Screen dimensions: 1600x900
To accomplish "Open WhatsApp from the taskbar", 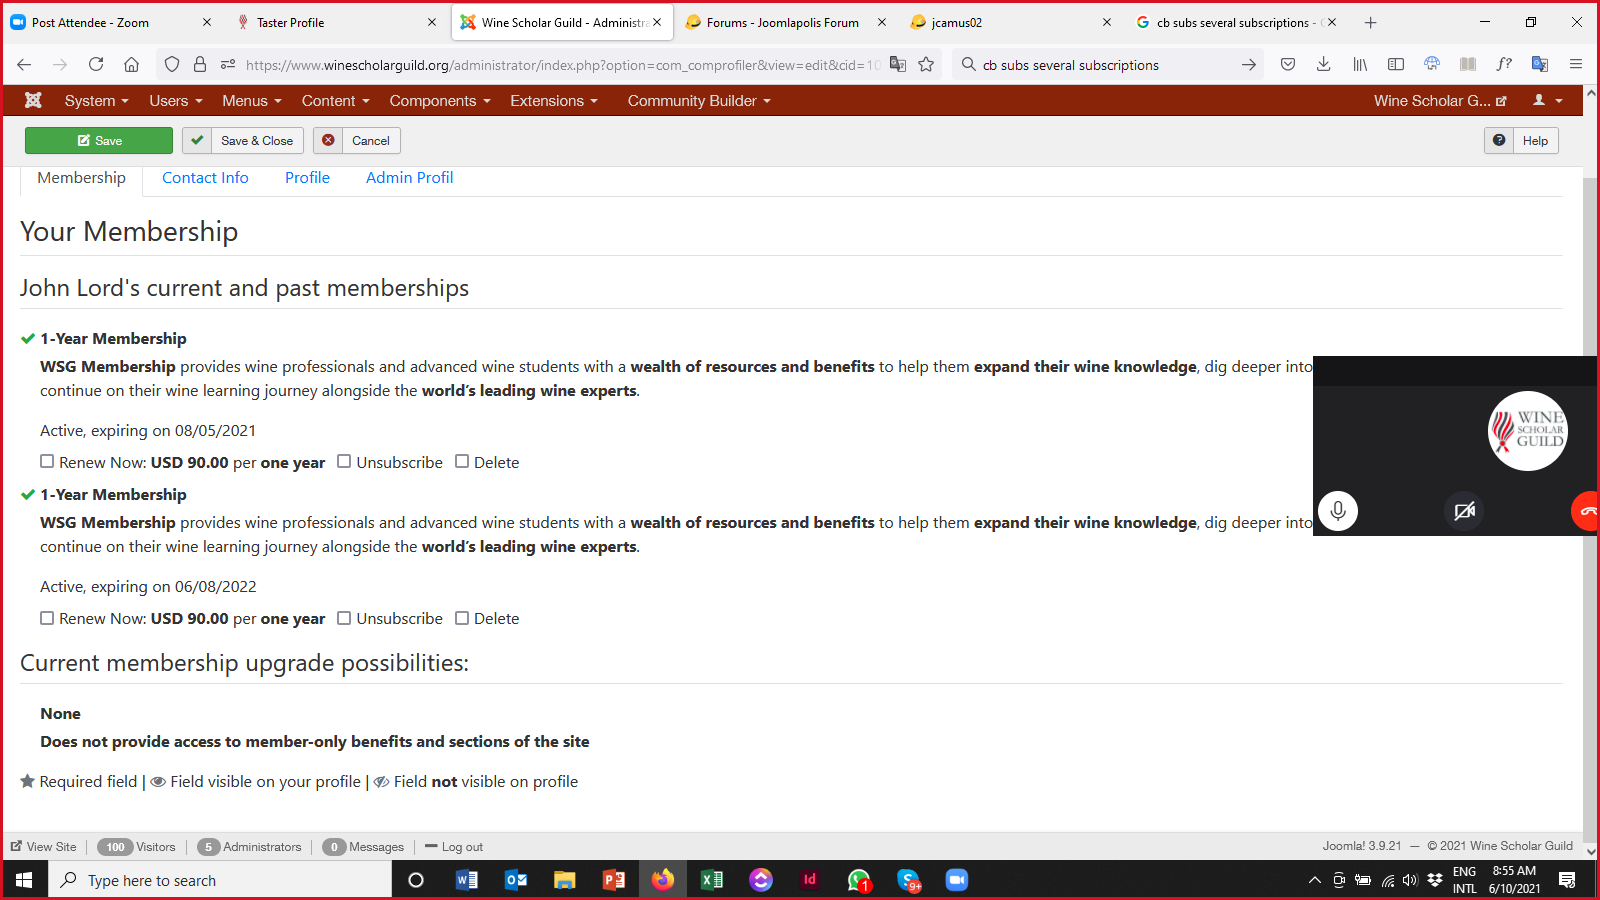I will [x=859, y=880].
